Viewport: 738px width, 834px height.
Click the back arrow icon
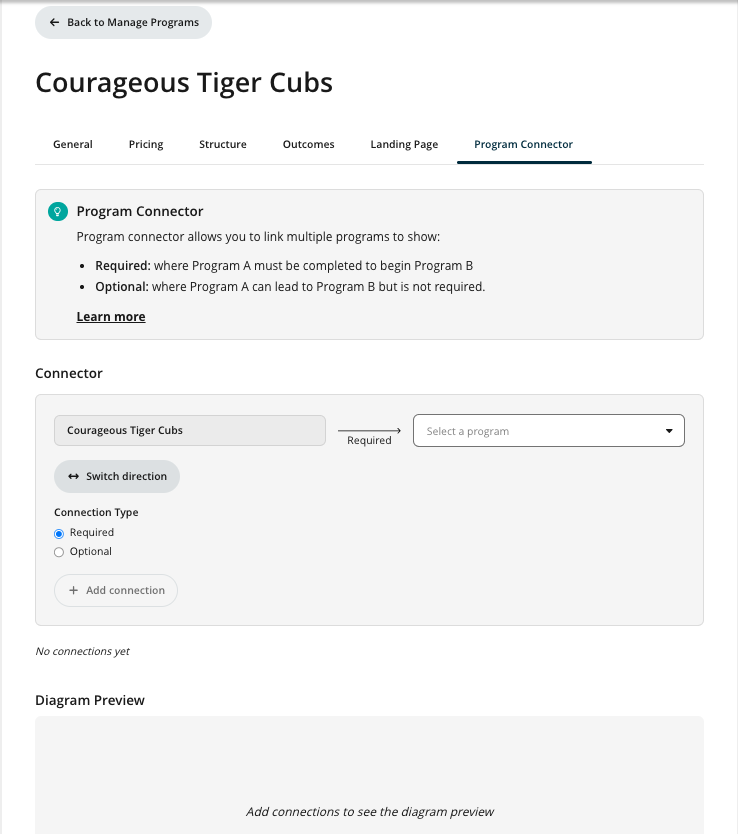tap(54, 23)
